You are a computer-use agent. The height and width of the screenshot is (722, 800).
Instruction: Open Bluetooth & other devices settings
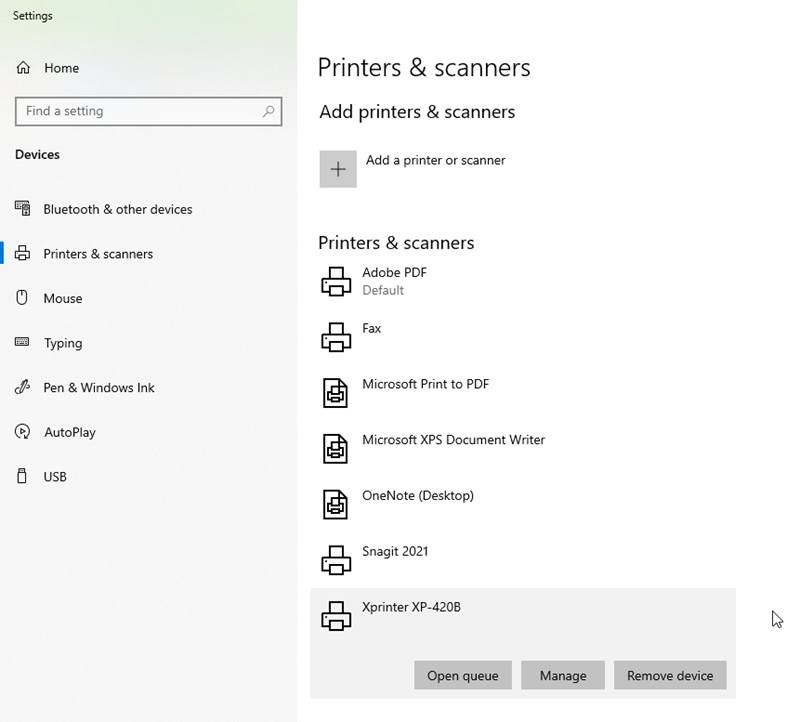[118, 209]
